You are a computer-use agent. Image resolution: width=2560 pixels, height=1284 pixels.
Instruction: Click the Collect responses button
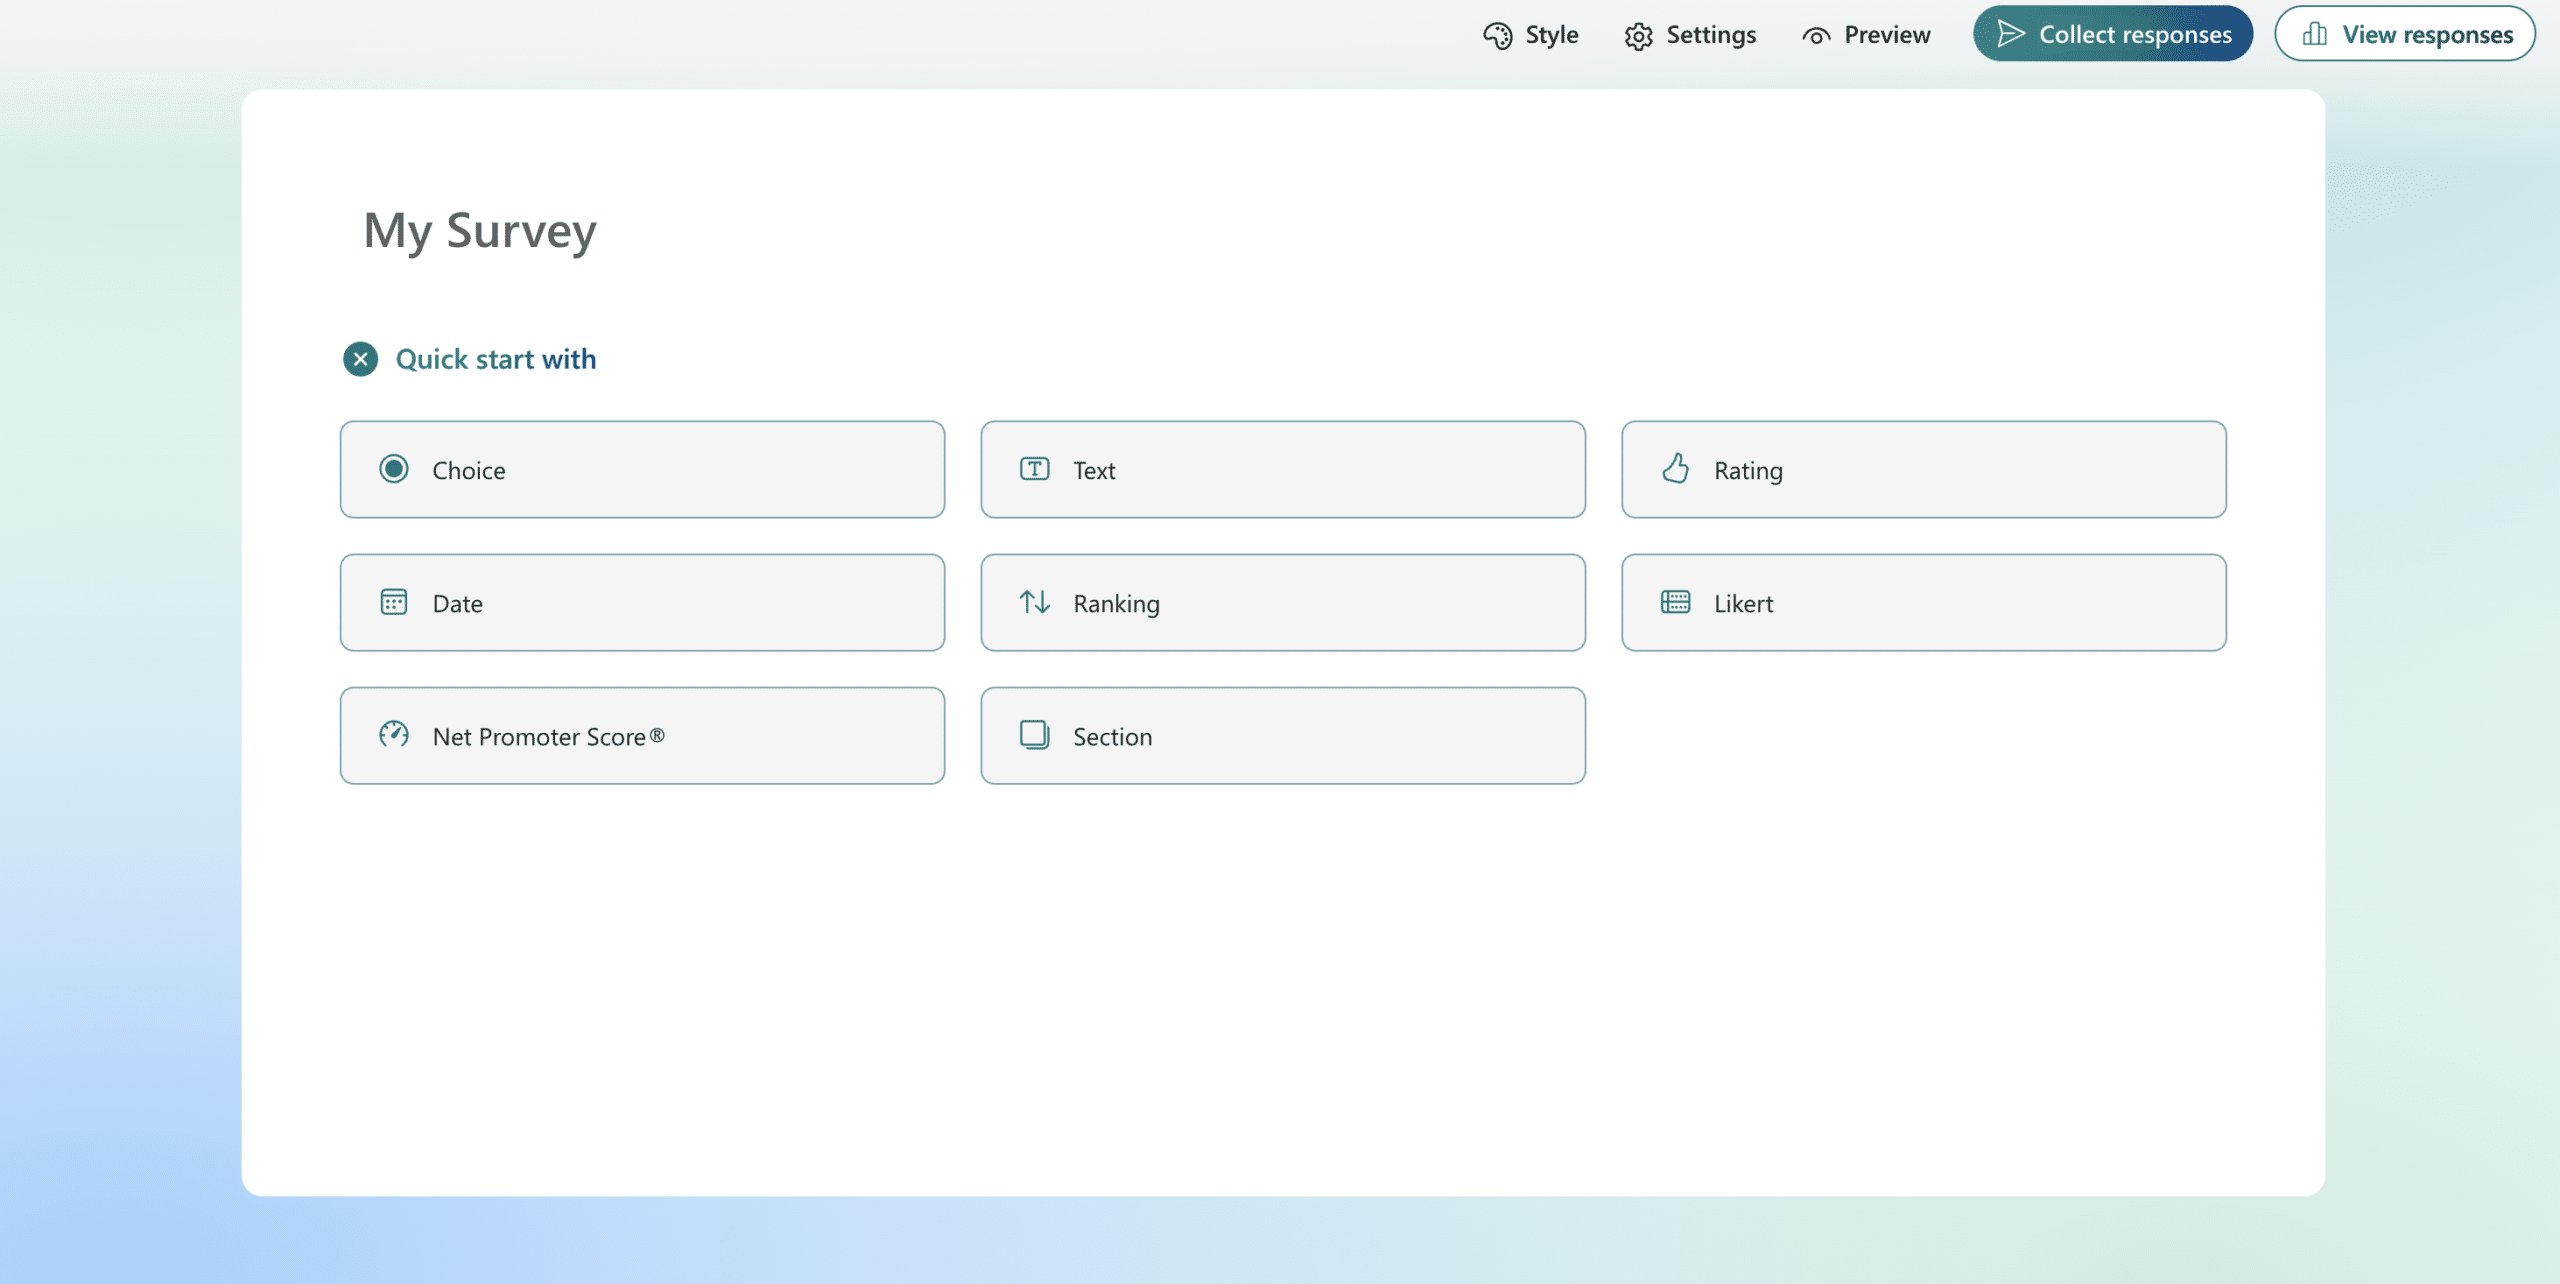[x=2112, y=32]
